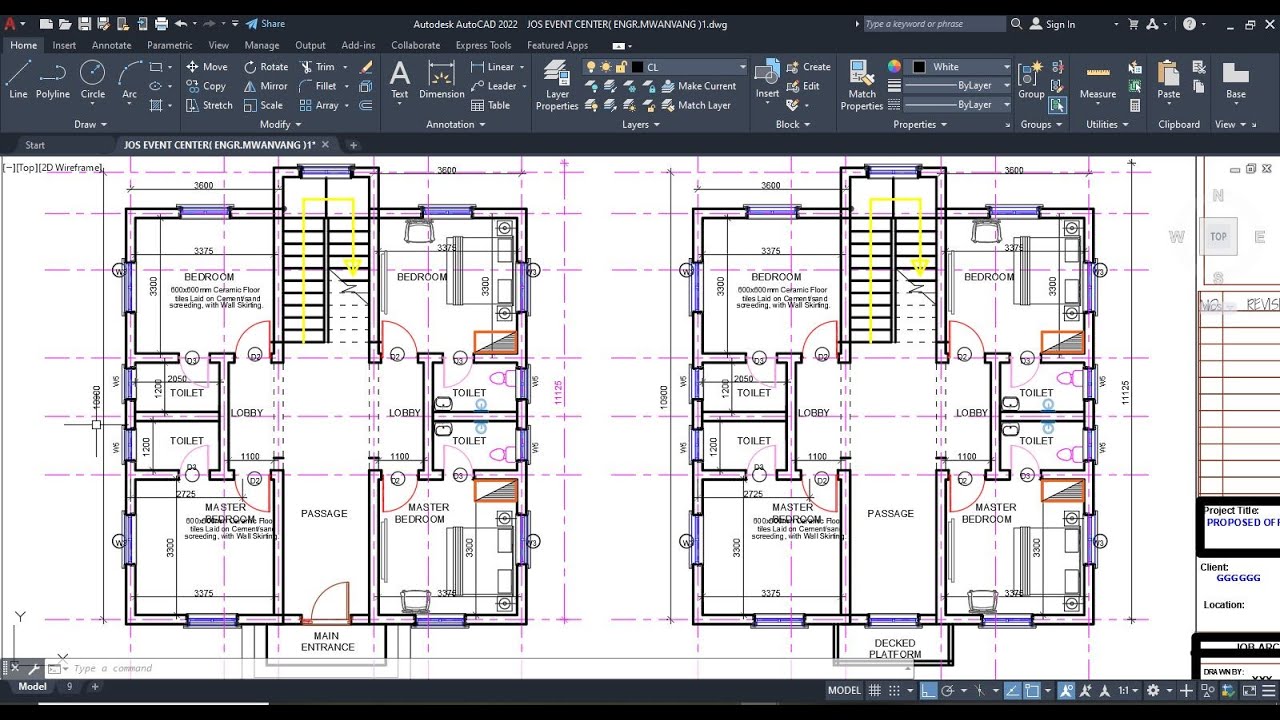Activate the Move command
Image resolution: width=1280 pixels, height=720 pixels.
[206, 67]
